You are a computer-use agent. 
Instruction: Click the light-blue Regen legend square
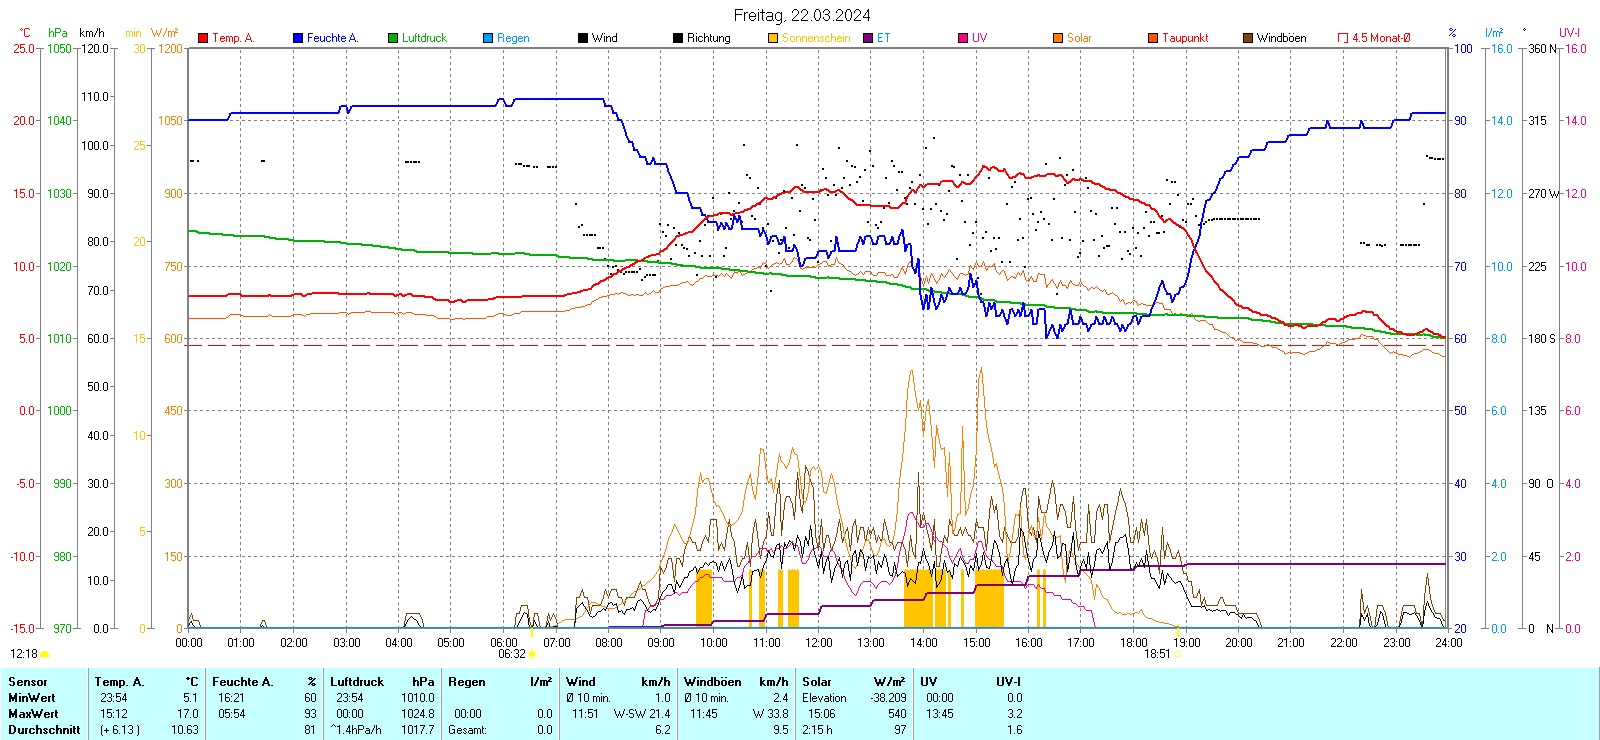(488, 38)
